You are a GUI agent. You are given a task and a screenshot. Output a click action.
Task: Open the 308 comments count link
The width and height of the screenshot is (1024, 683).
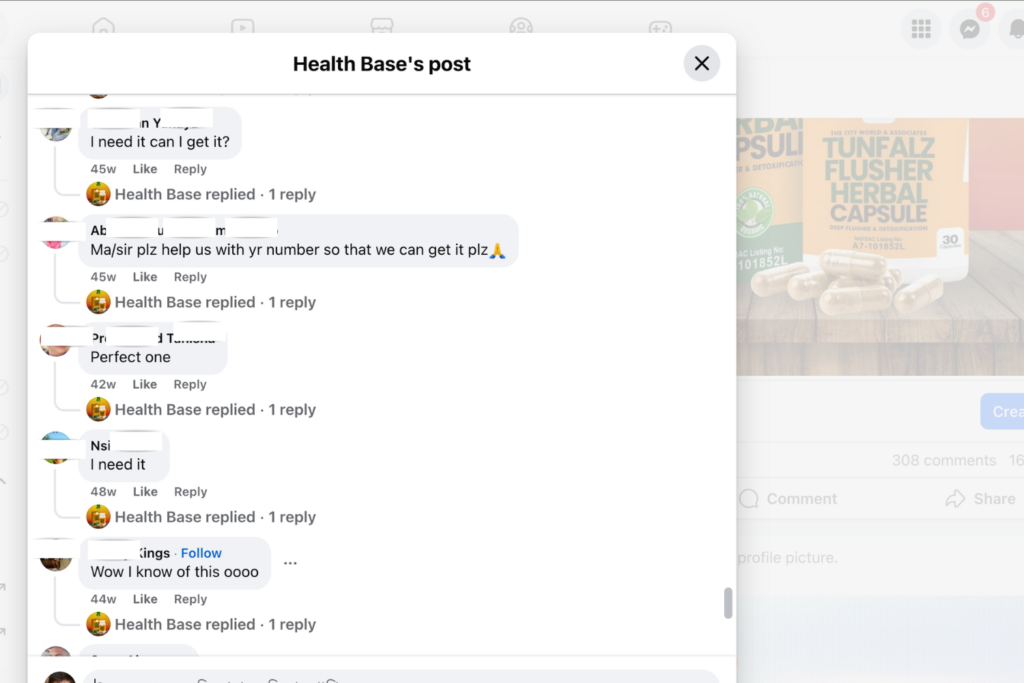coord(944,460)
